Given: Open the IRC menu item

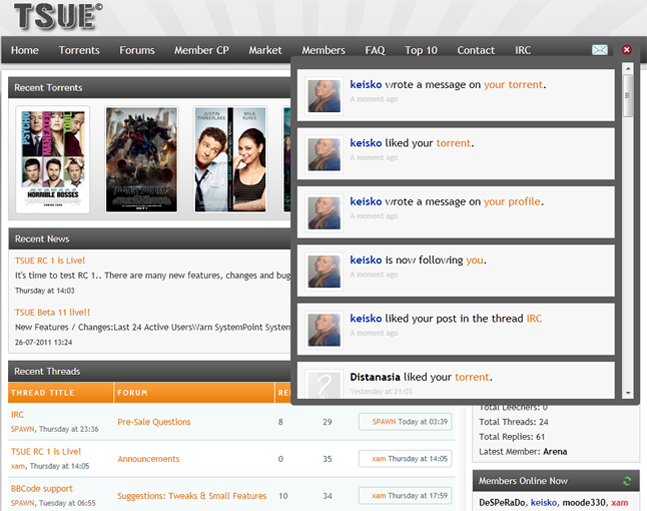Looking at the screenshot, I should click(x=523, y=50).
